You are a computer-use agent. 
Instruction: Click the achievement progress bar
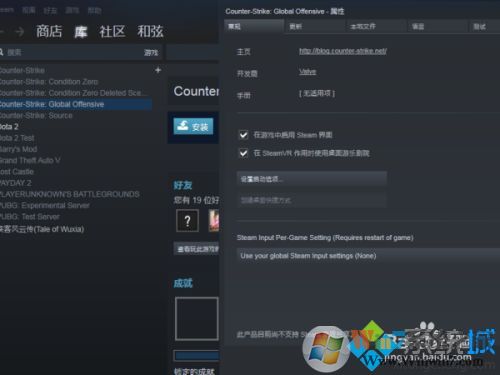coord(196,355)
